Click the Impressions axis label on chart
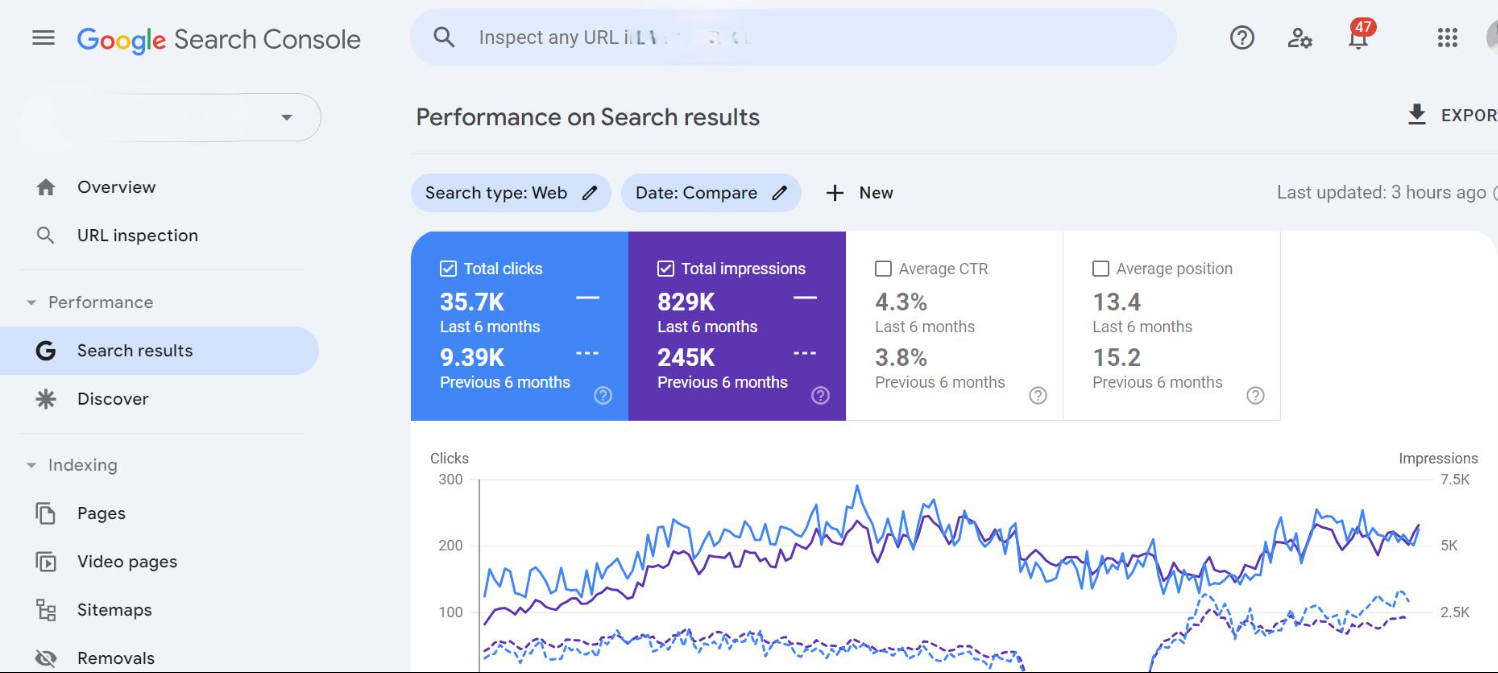Screen dimensions: 1498x673 coord(1438,458)
